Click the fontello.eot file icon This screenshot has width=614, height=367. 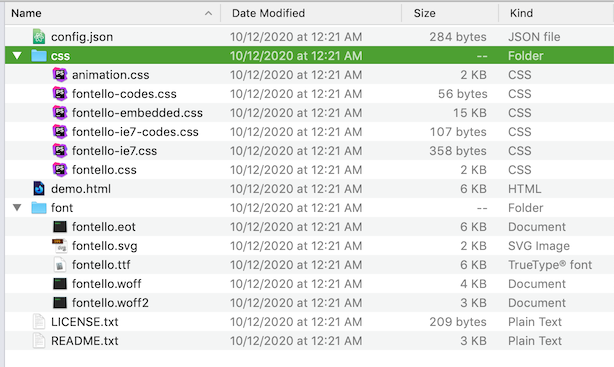60,226
